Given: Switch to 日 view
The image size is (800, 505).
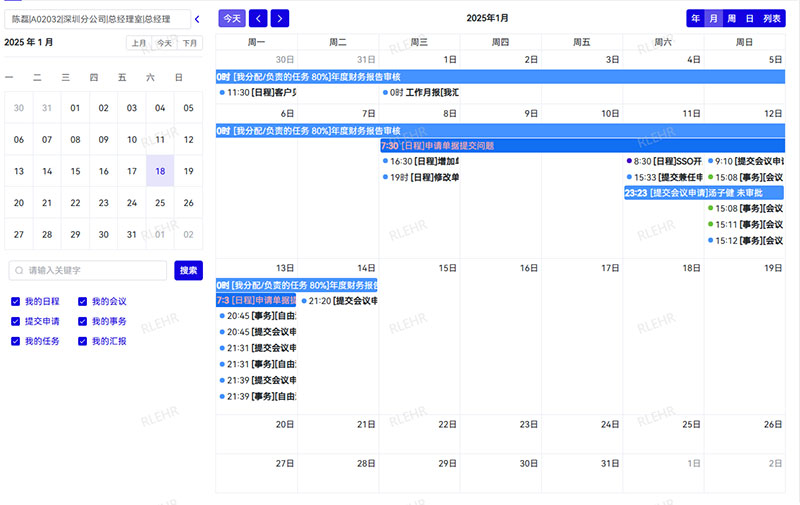Looking at the screenshot, I should (749, 18).
